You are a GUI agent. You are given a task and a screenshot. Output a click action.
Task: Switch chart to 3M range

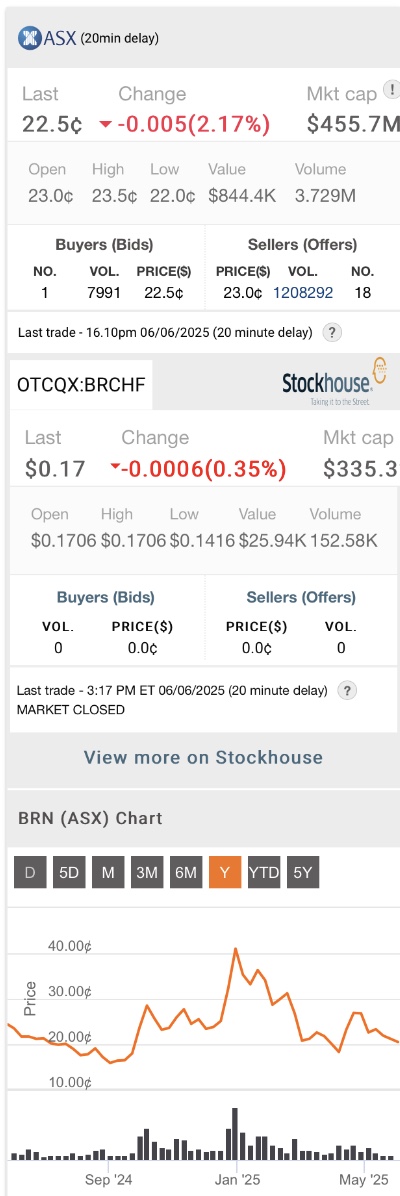[147, 873]
